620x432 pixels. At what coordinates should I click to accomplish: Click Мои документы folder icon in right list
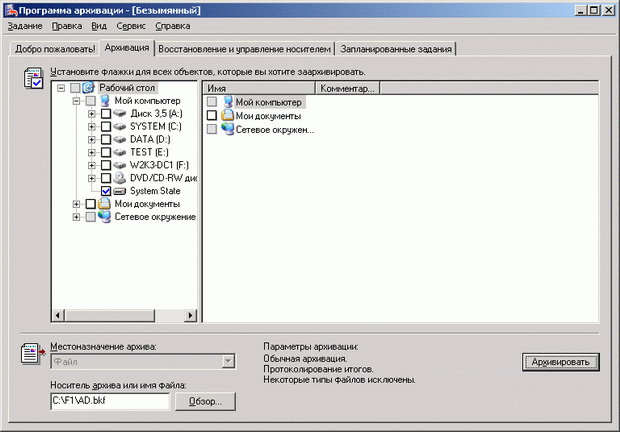tap(227, 116)
